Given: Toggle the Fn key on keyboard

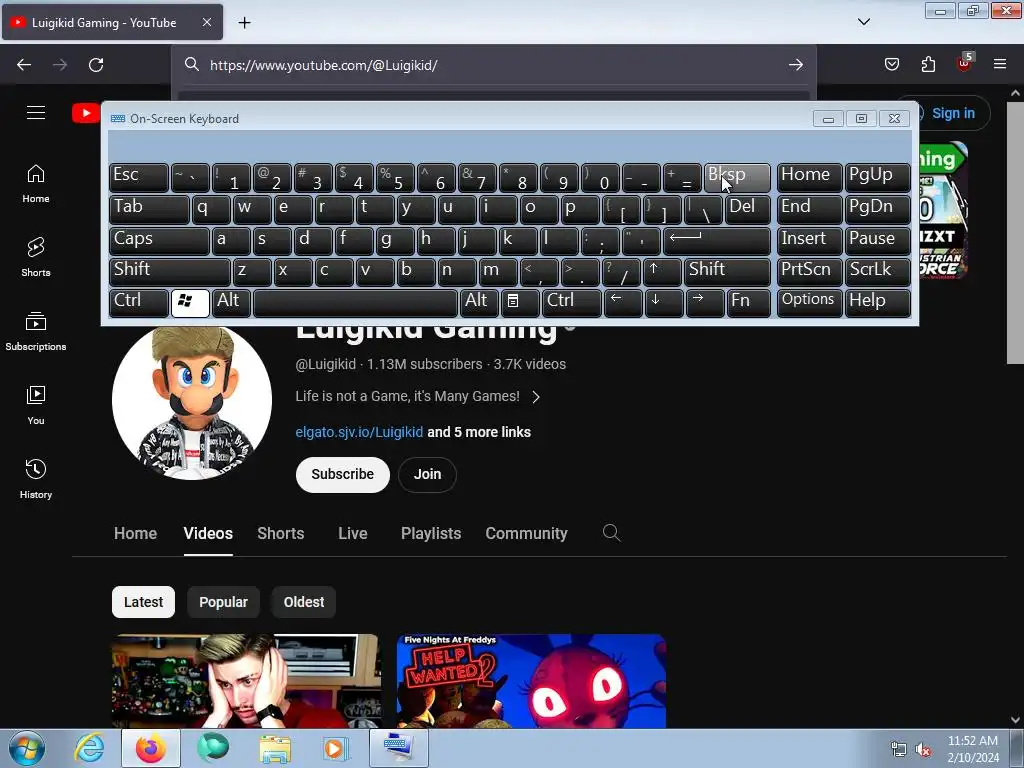Looking at the screenshot, I should click(748, 302).
